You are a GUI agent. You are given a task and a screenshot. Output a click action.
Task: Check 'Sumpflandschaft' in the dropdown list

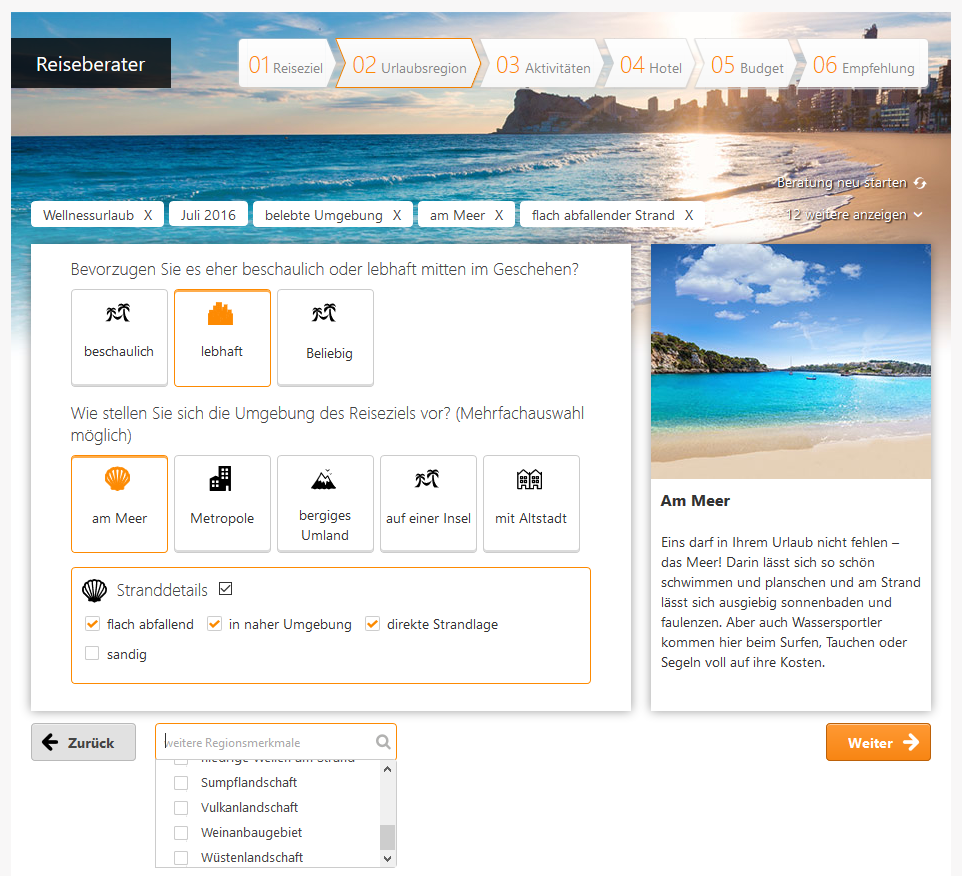coord(181,783)
